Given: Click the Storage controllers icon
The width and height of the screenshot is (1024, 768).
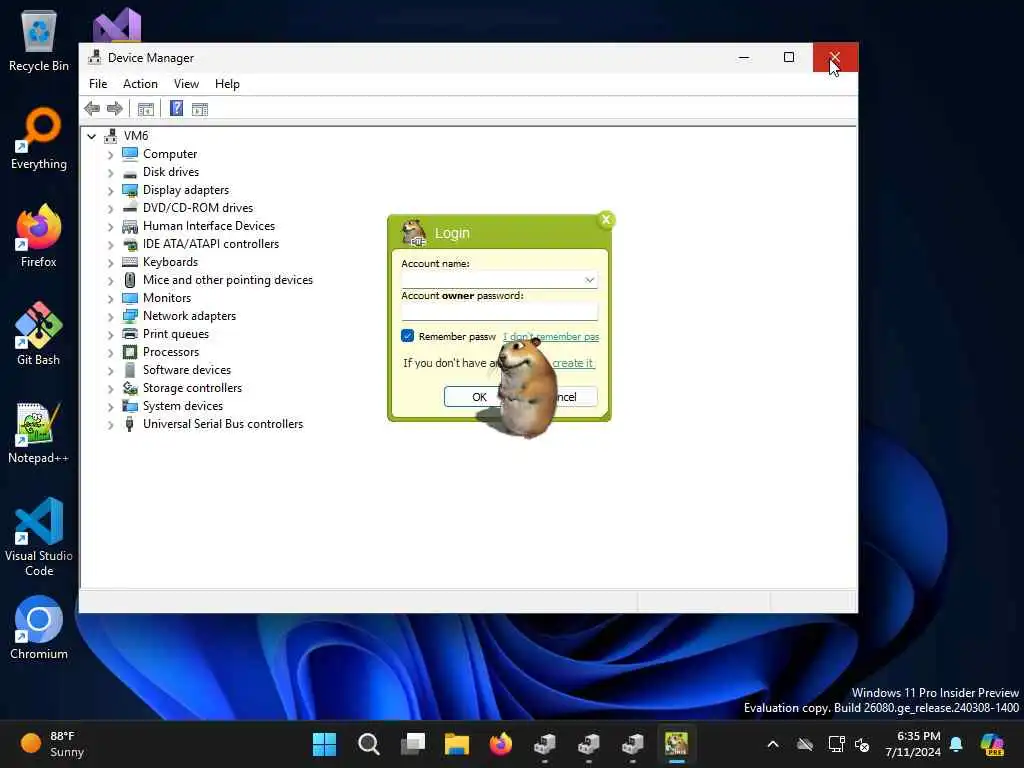Looking at the screenshot, I should pos(130,388).
